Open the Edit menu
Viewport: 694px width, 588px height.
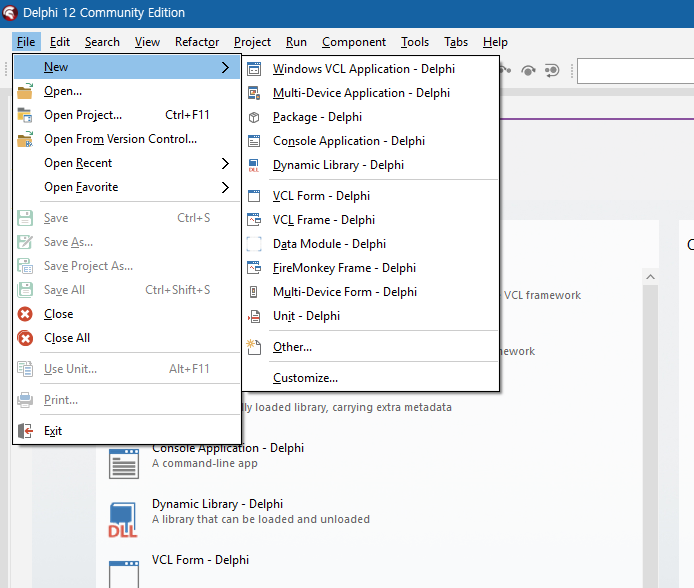60,42
